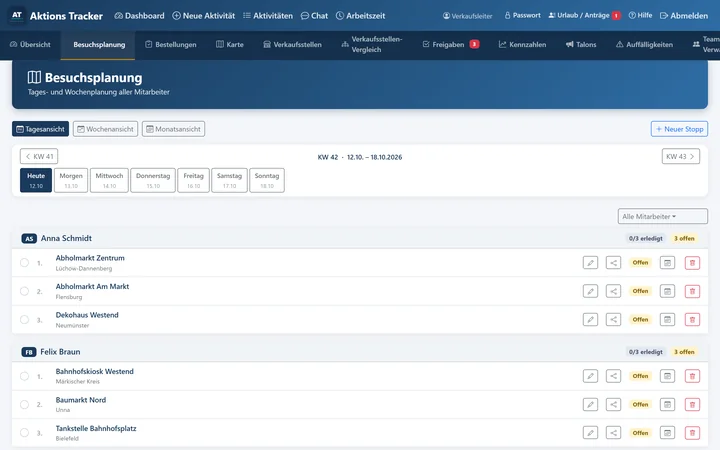This screenshot has height=450, width=720.
Task: Mark Dekohaus Westend as done
Action: pyautogui.click(x=24, y=320)
